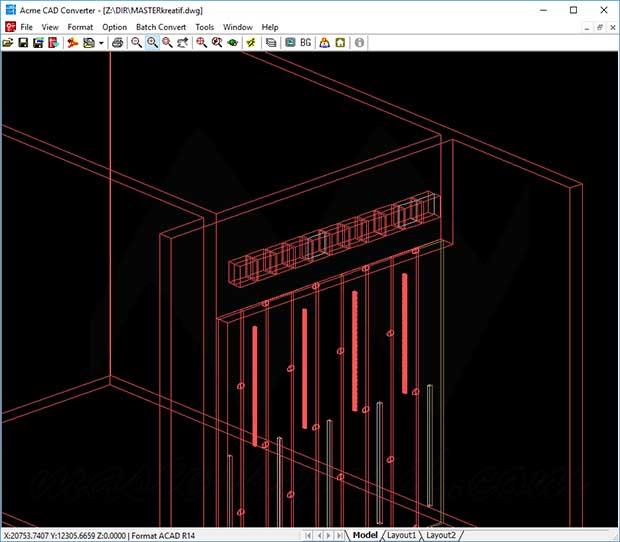Click 'Format ACAD R14' in status bar
The image size is (620, 542).
tap(163, 536)
